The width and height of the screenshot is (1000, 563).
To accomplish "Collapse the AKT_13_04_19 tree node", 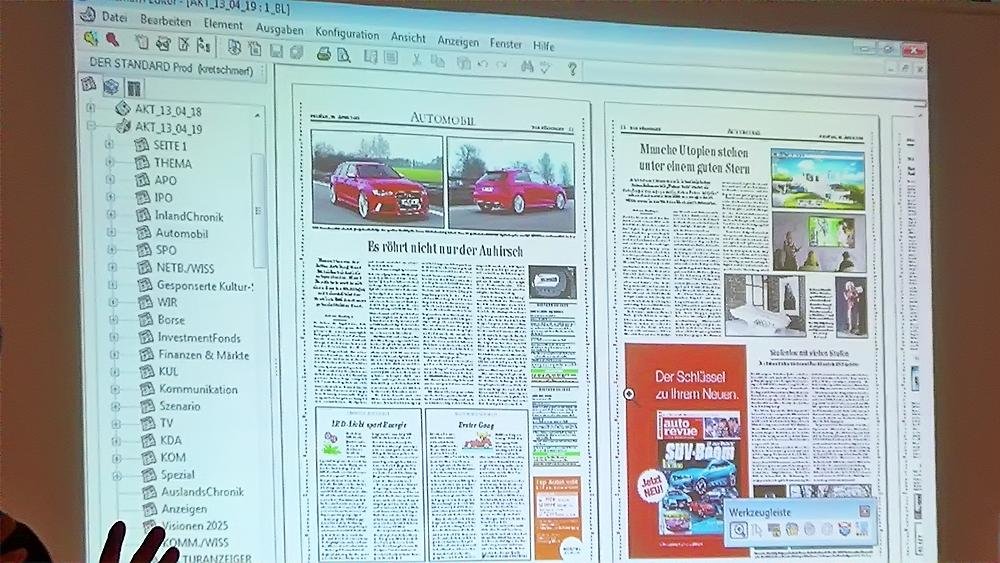I will tap(91, 127).
